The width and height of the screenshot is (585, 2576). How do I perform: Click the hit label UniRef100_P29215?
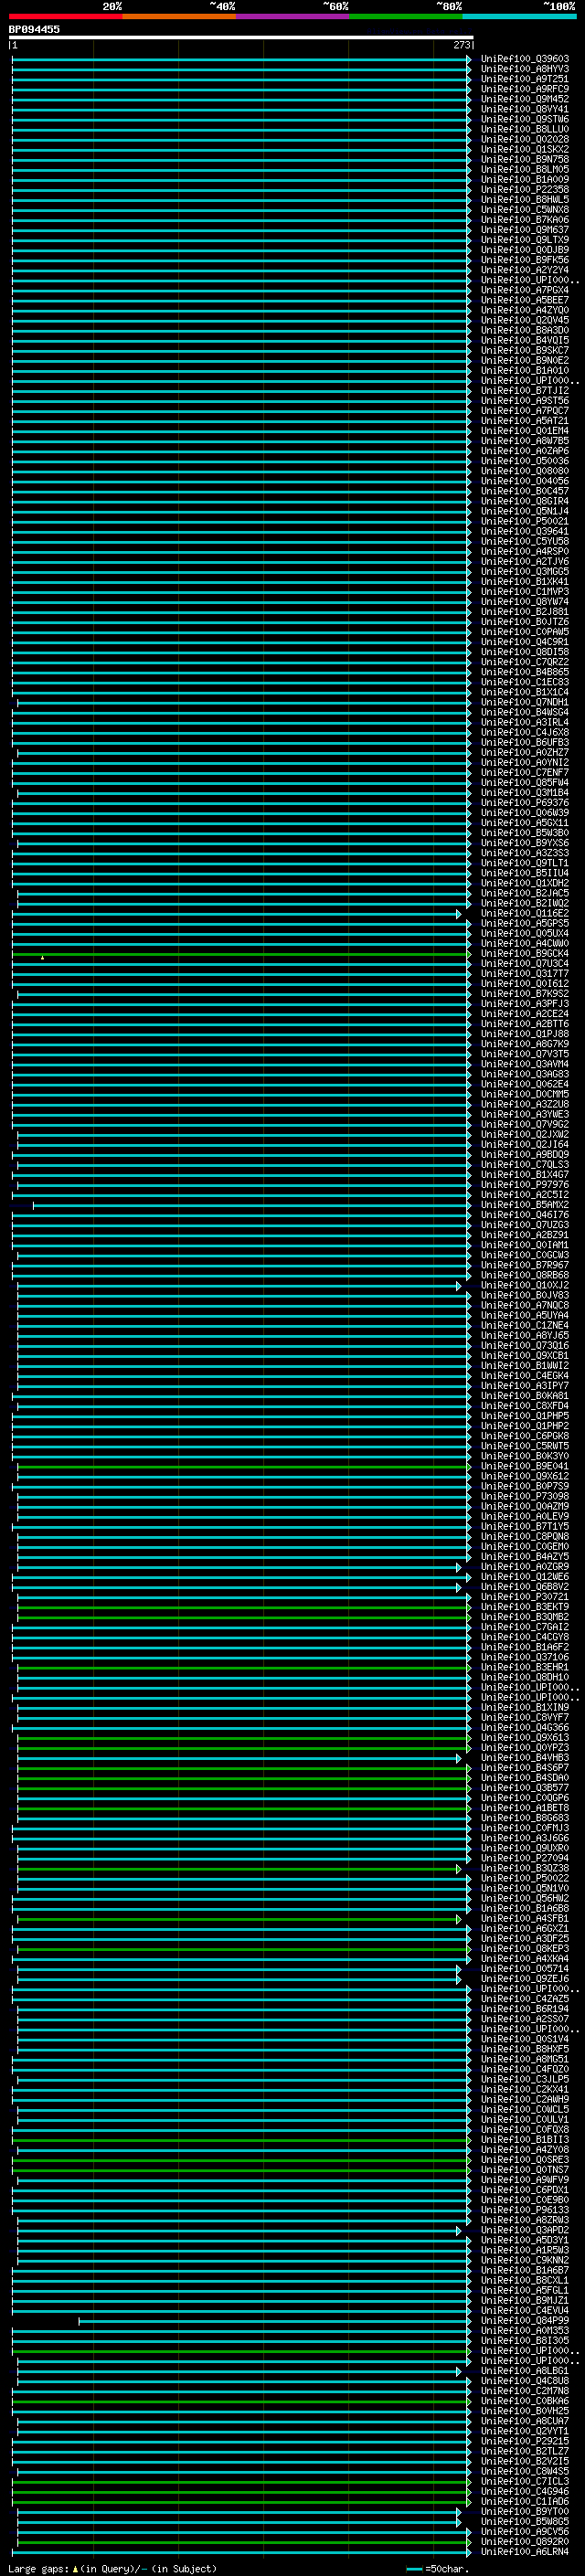point(525,2442)
